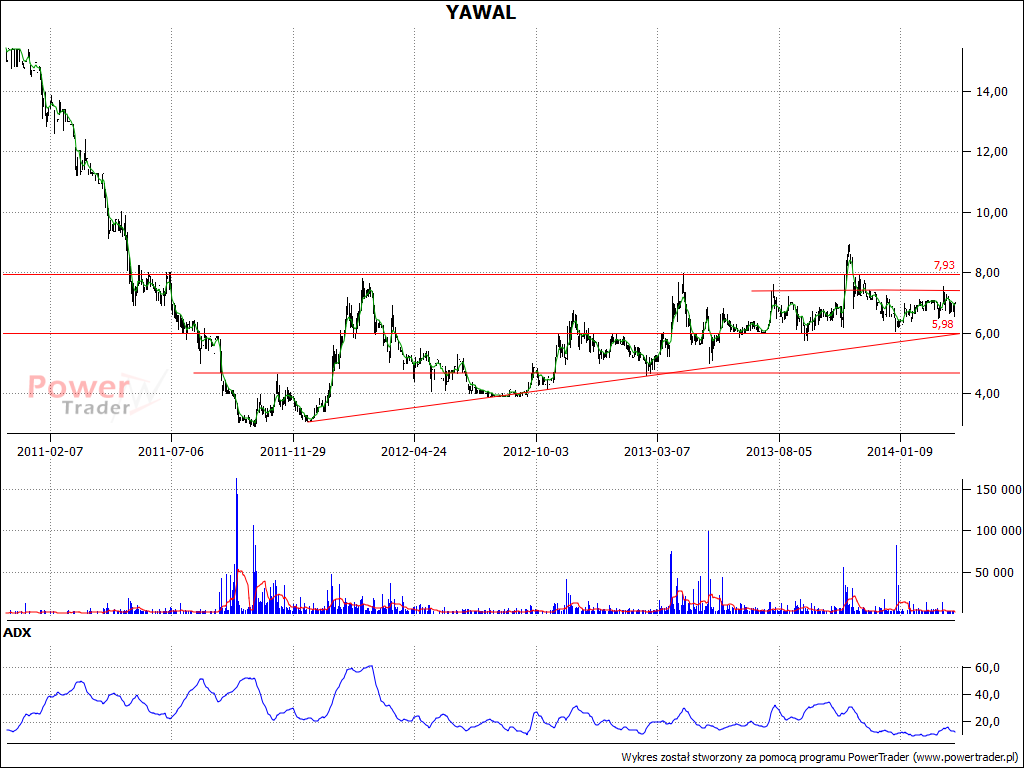
Task: Select the 2014-01-09 date label
Action: pyautogui.click(x=900, y=451)
